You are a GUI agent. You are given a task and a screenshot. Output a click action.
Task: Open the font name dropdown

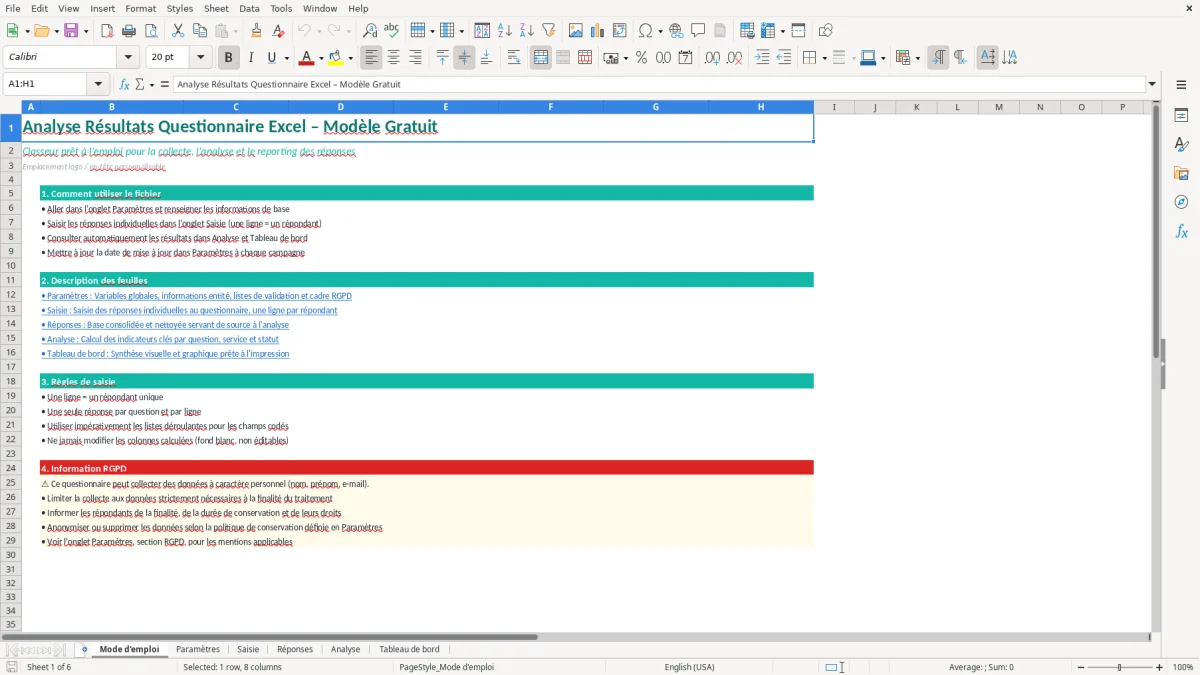pos(127,58)
